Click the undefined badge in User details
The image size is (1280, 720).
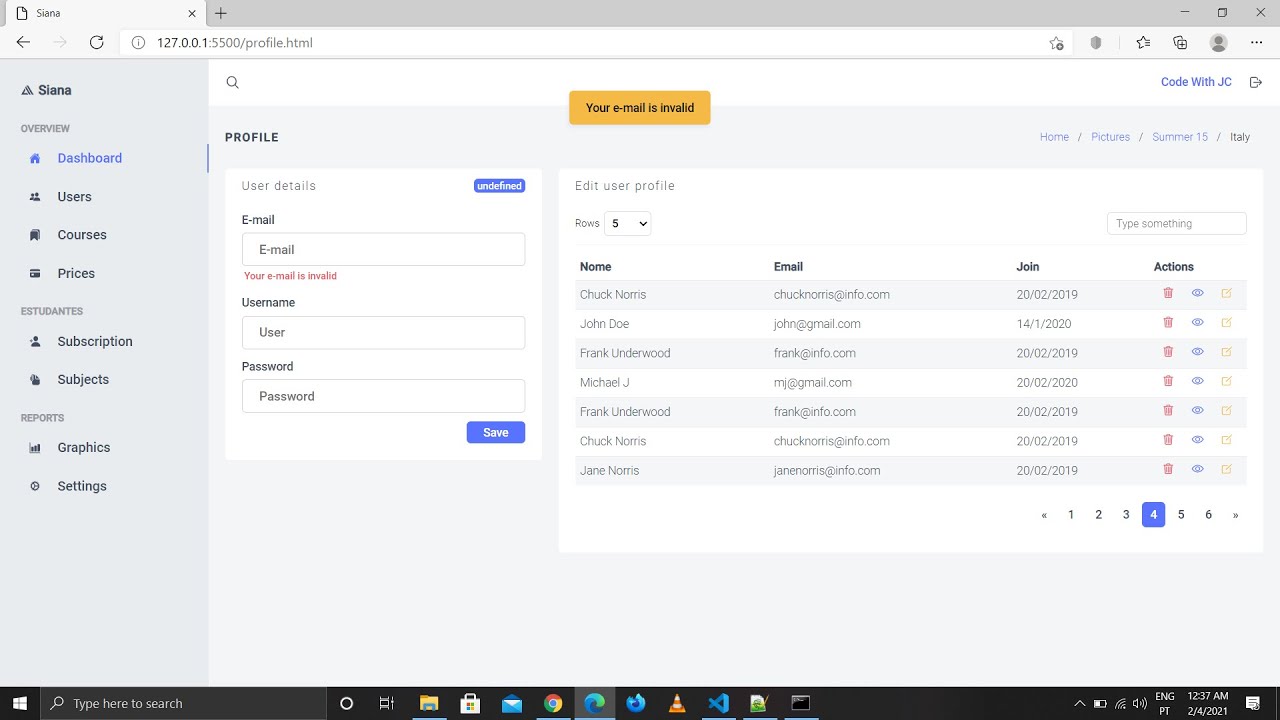[499, 186]
